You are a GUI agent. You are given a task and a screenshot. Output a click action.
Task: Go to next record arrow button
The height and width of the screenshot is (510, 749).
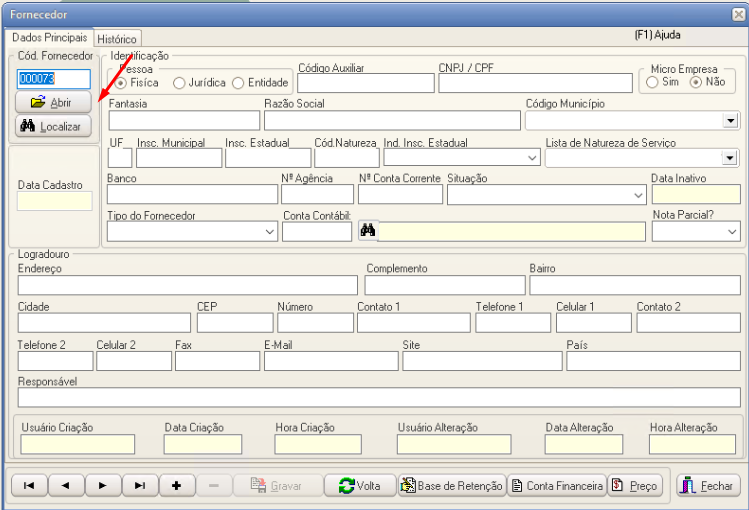tap(102, 485)
